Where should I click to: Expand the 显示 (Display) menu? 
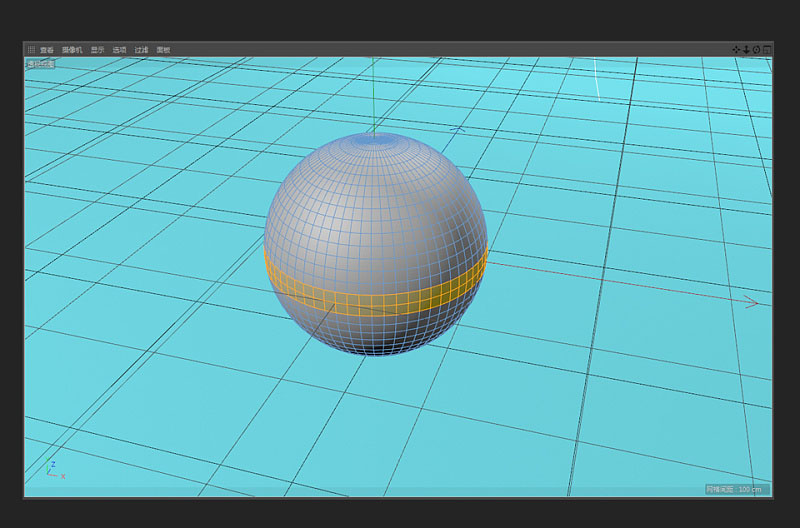click(x=97, y=49)
